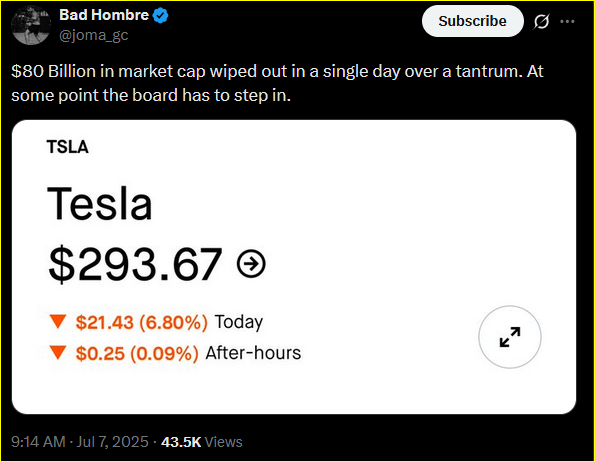Click the TSLA ticker label

(68, 147)
